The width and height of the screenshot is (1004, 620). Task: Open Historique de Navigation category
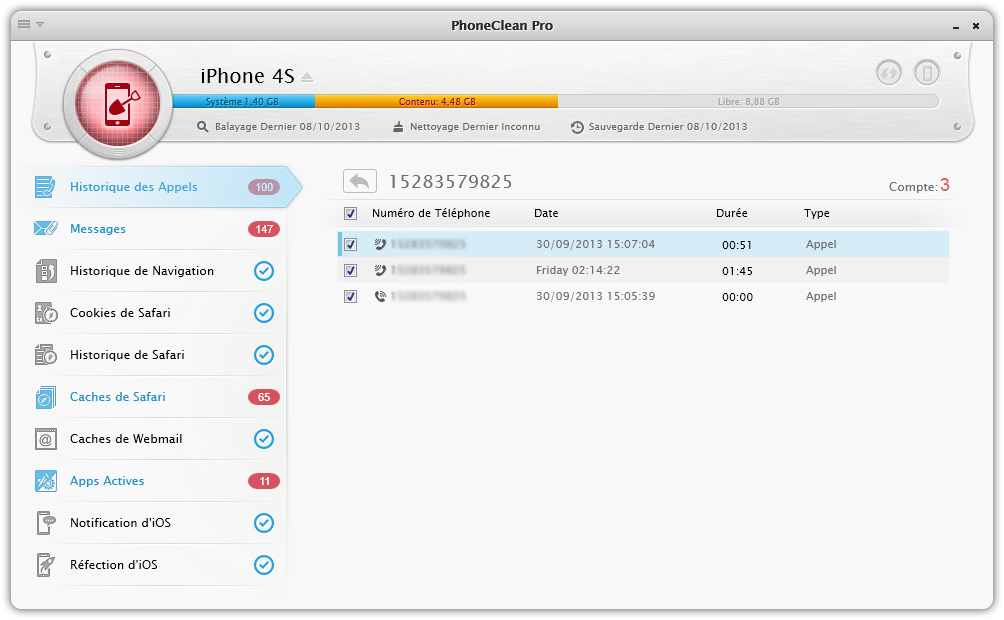158,271
